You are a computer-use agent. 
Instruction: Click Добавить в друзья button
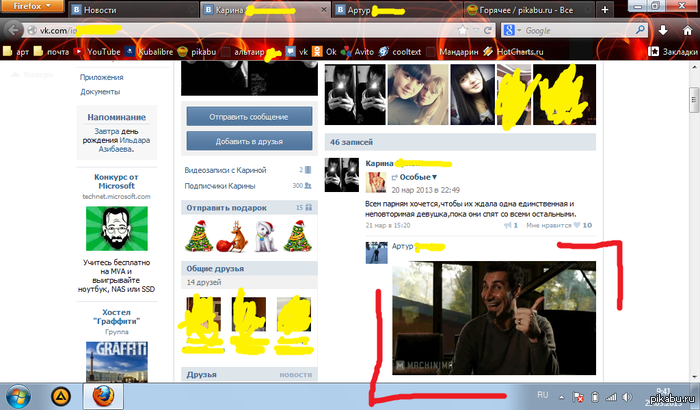(249, 141)
